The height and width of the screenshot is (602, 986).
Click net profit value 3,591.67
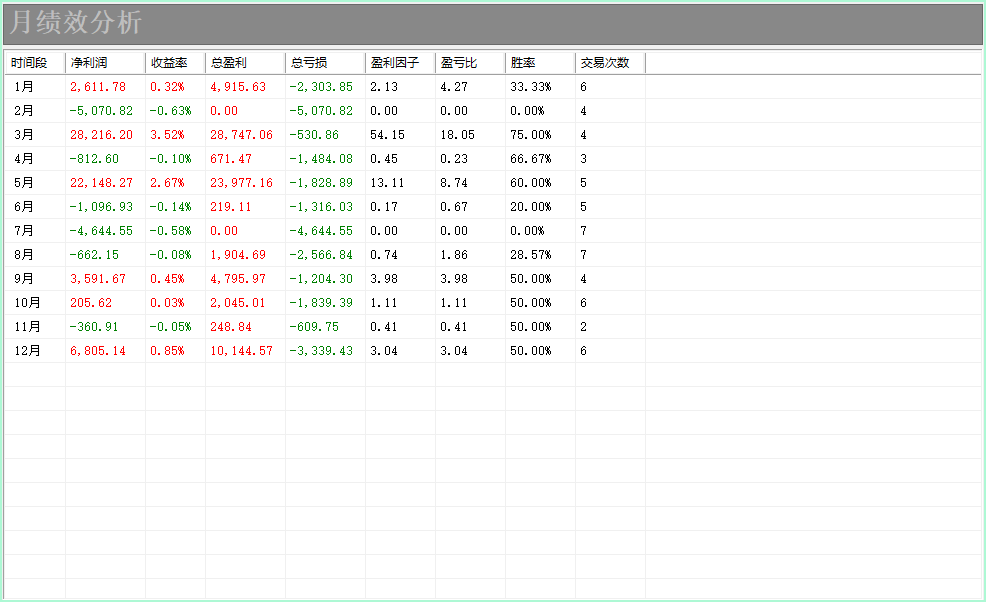pyautogui.click(x=98, y=279)
